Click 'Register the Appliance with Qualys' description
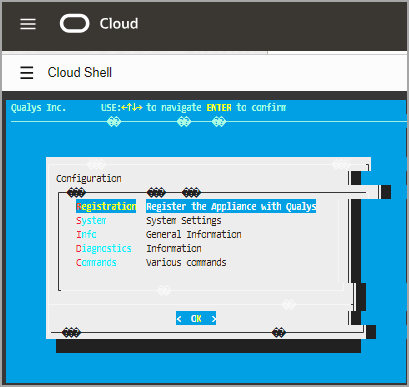 (x=231, y=206)
